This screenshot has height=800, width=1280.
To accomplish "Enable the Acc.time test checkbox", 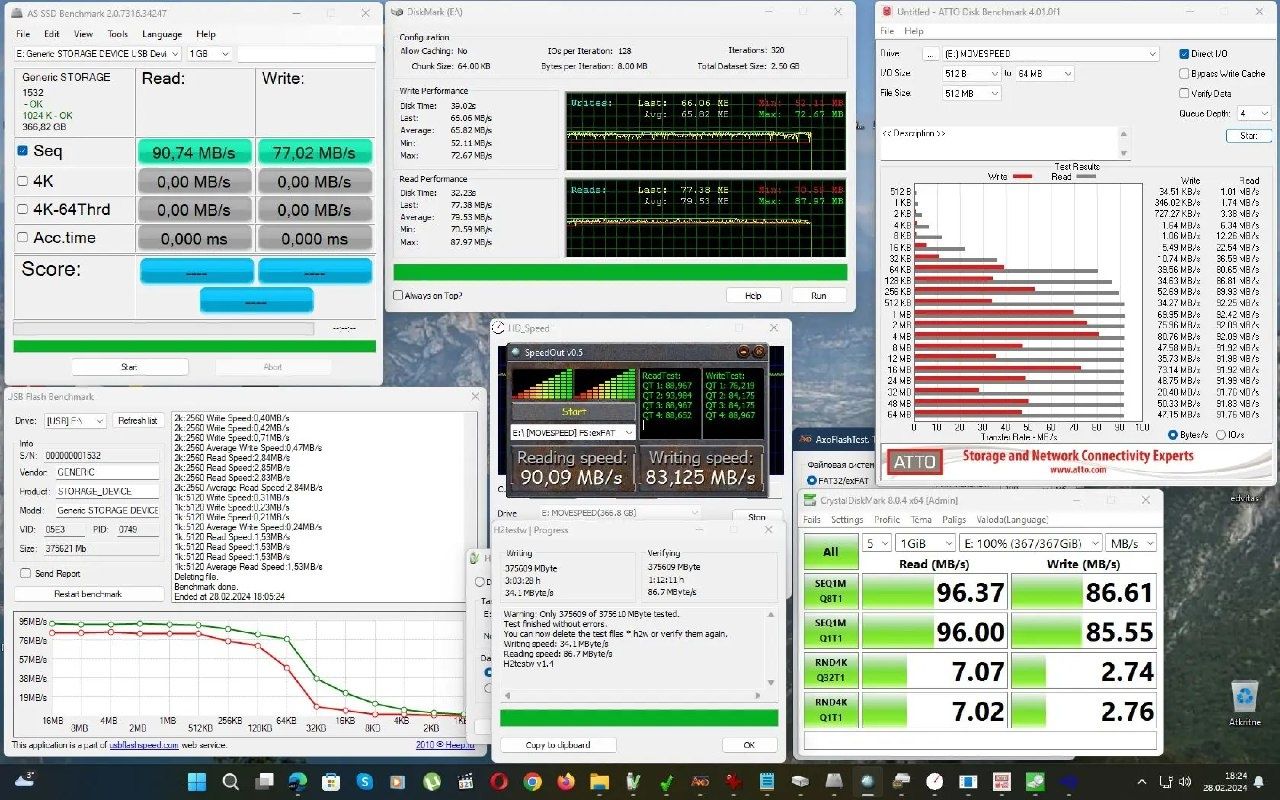I will pyautogui.click(x=23, y=238).
